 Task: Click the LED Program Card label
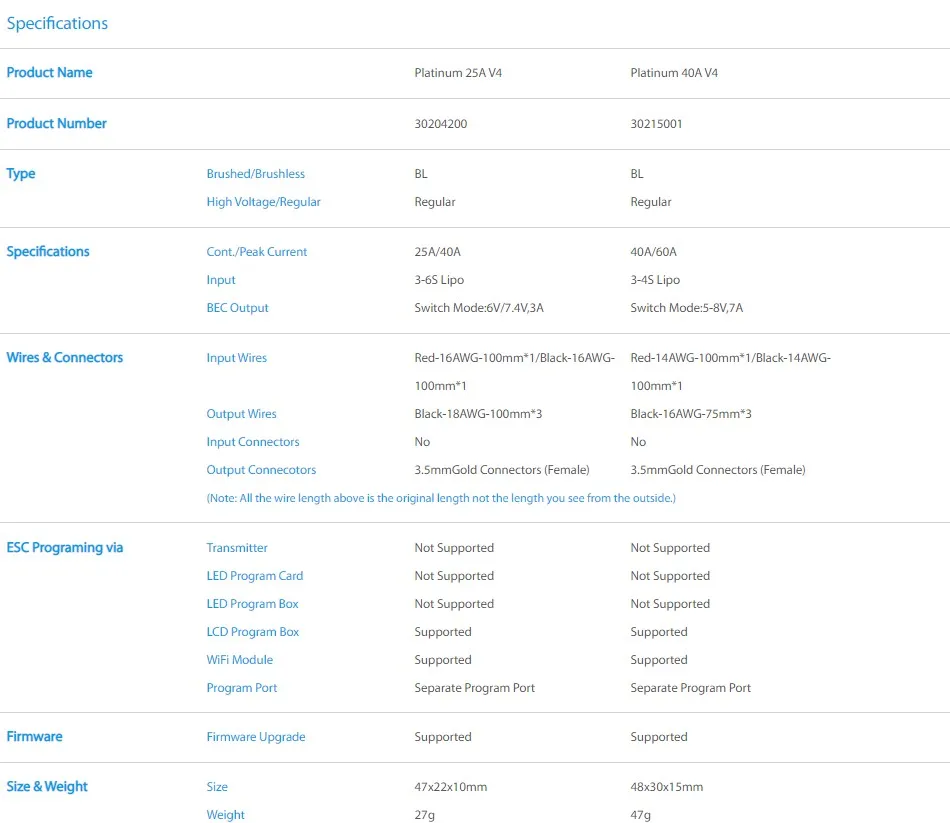coord(254,576)
